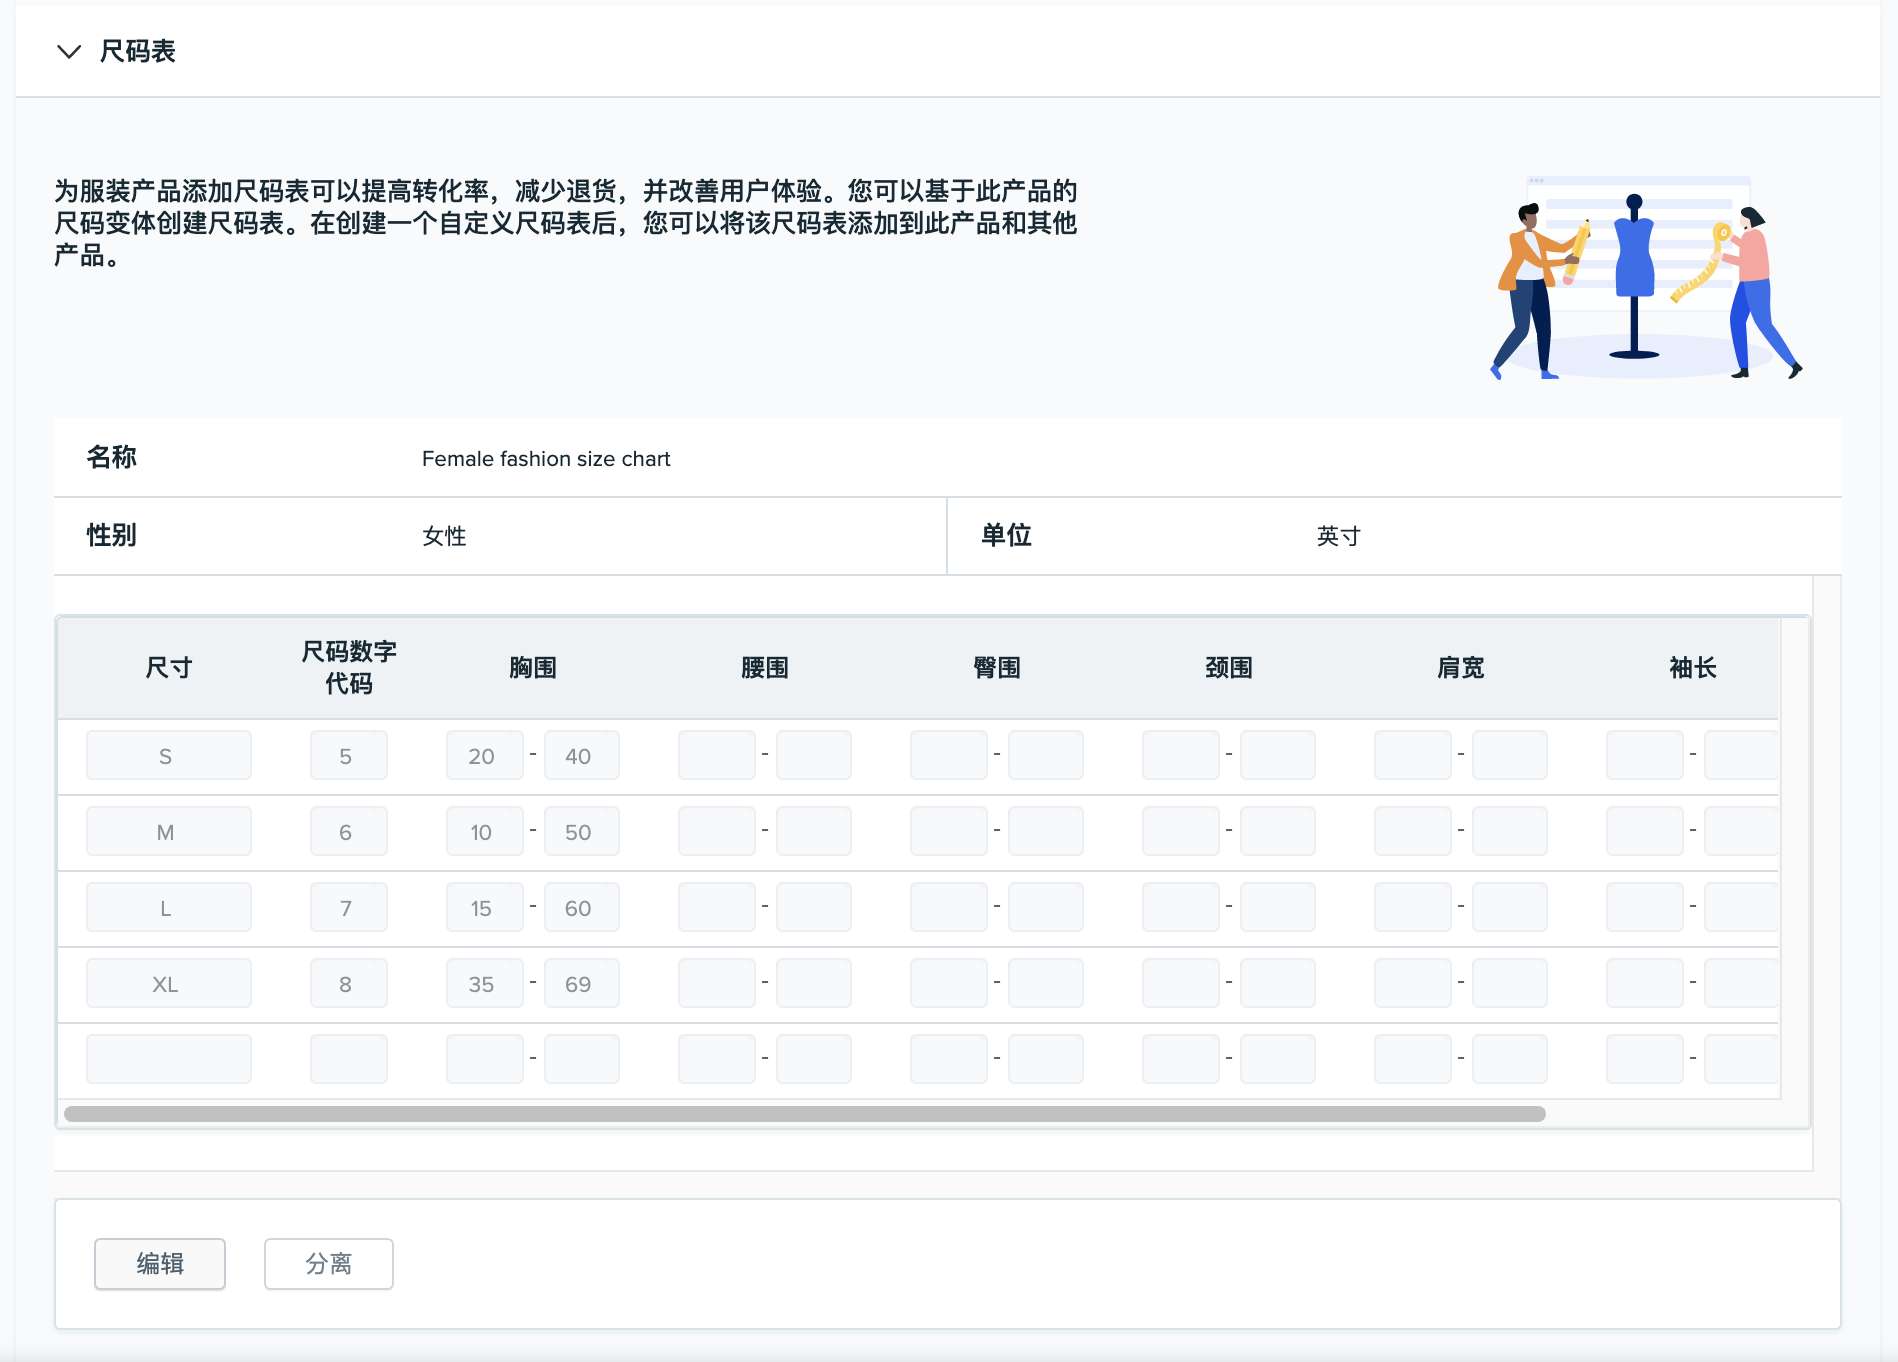Click the 分离 button
The image size is (1898, 1362).
[x=329, y=1264]
